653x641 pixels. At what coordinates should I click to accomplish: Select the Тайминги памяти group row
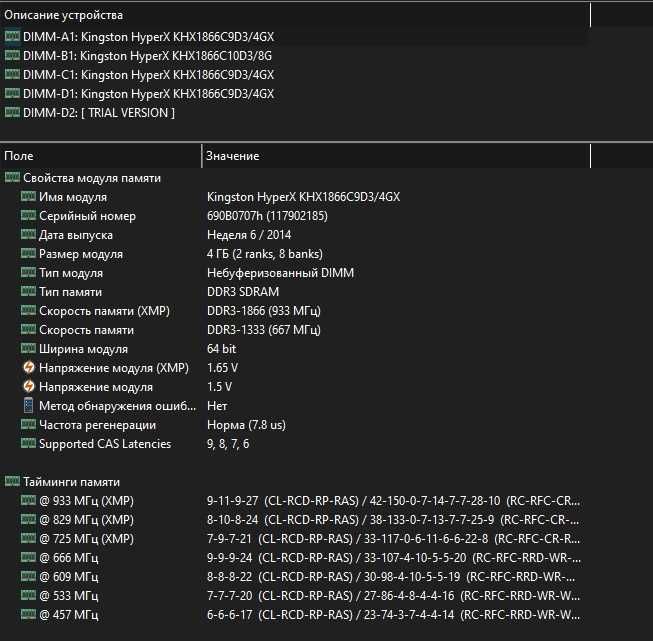71,482
